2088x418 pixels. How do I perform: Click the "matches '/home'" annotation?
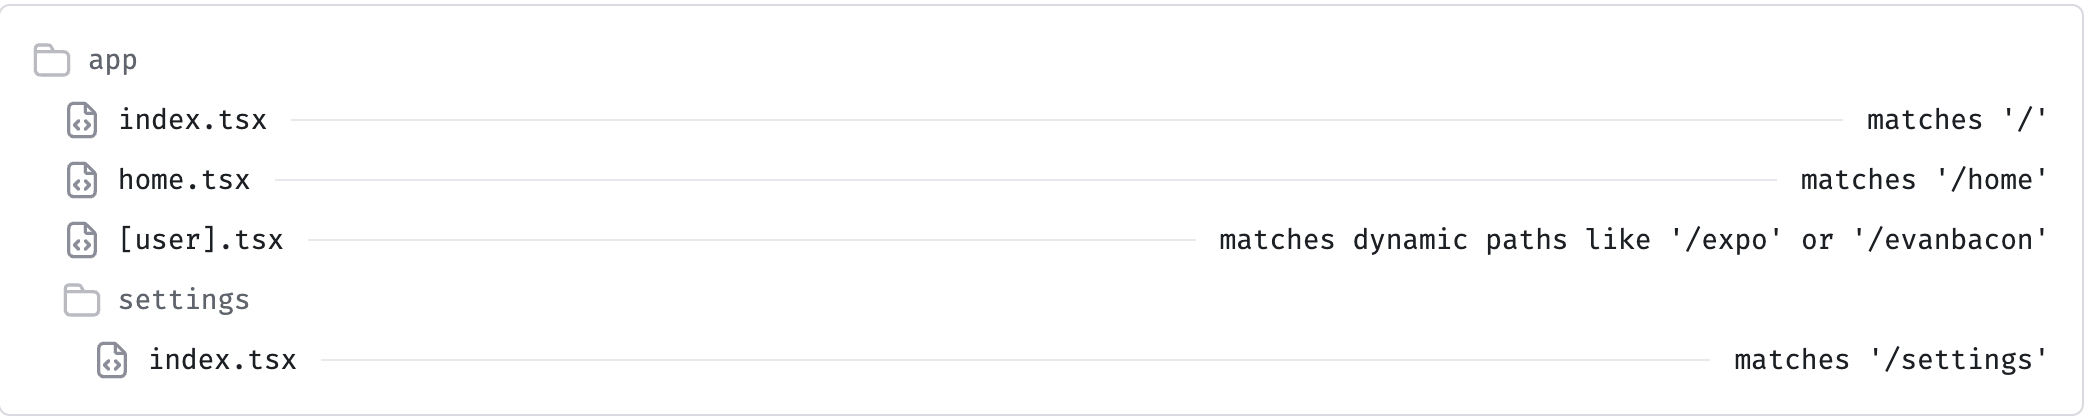1925,180
